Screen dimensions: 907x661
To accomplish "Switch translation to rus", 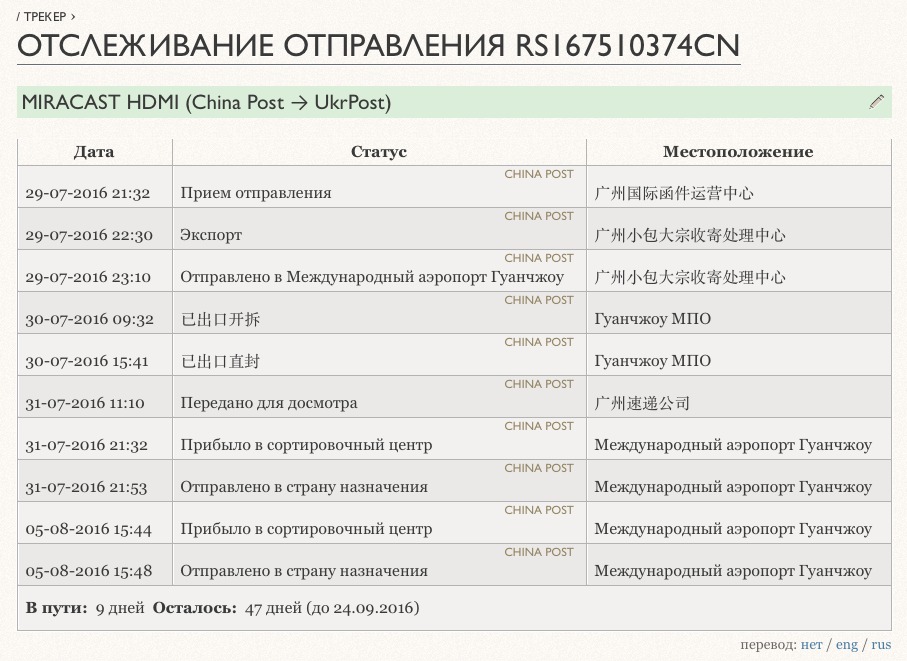I will (881, 645).
